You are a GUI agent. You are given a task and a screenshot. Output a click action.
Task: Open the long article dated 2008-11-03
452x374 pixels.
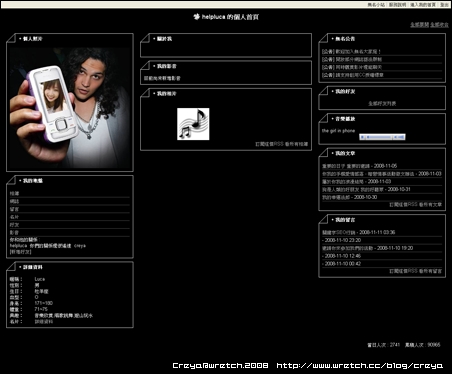tap(382, 174)
